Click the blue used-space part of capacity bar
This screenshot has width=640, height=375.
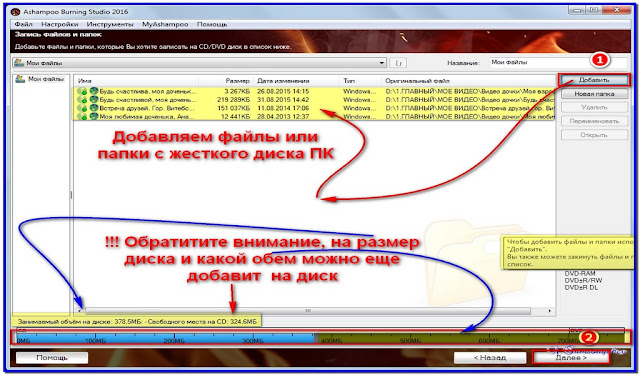point(165,338)
